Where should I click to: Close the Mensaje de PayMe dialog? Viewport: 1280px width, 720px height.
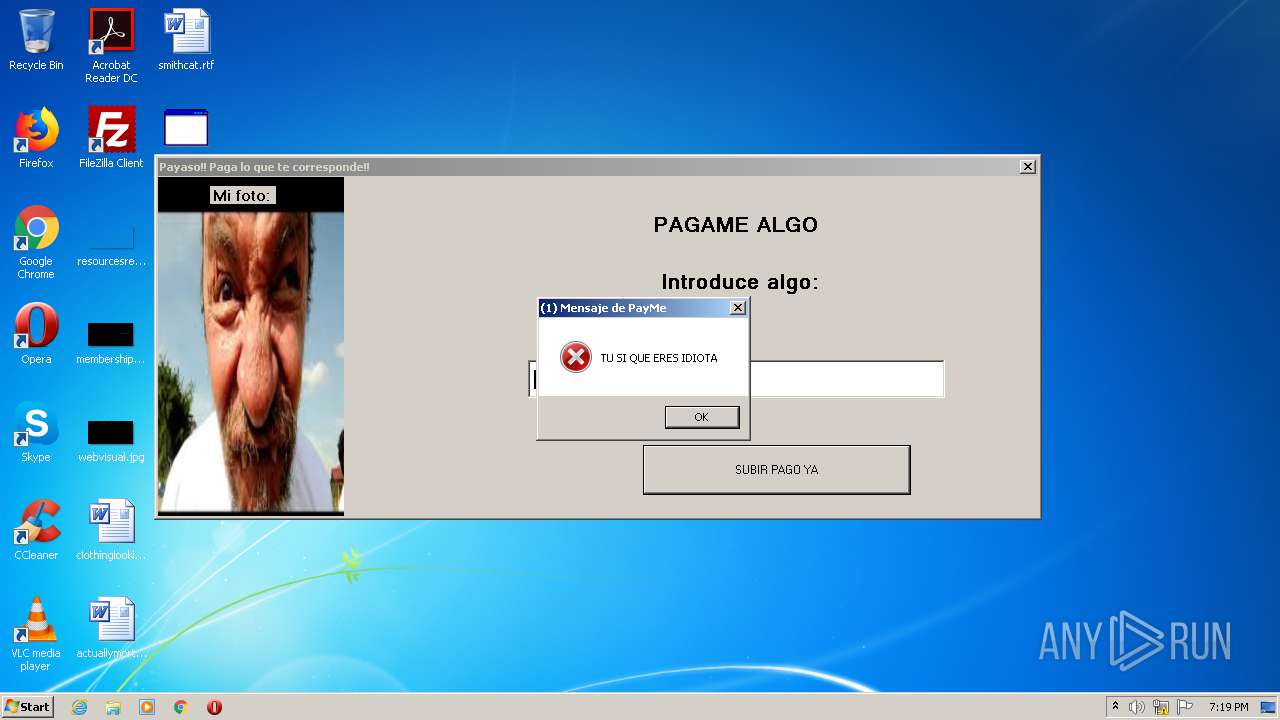point(738,308)
